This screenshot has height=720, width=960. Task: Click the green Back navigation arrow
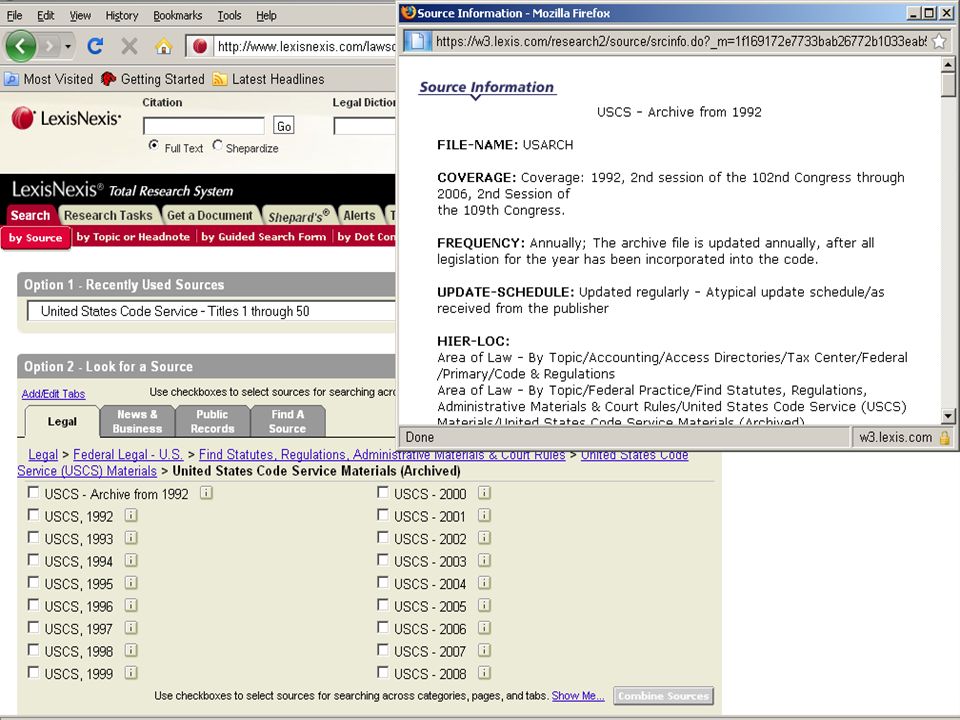[20, 46]
